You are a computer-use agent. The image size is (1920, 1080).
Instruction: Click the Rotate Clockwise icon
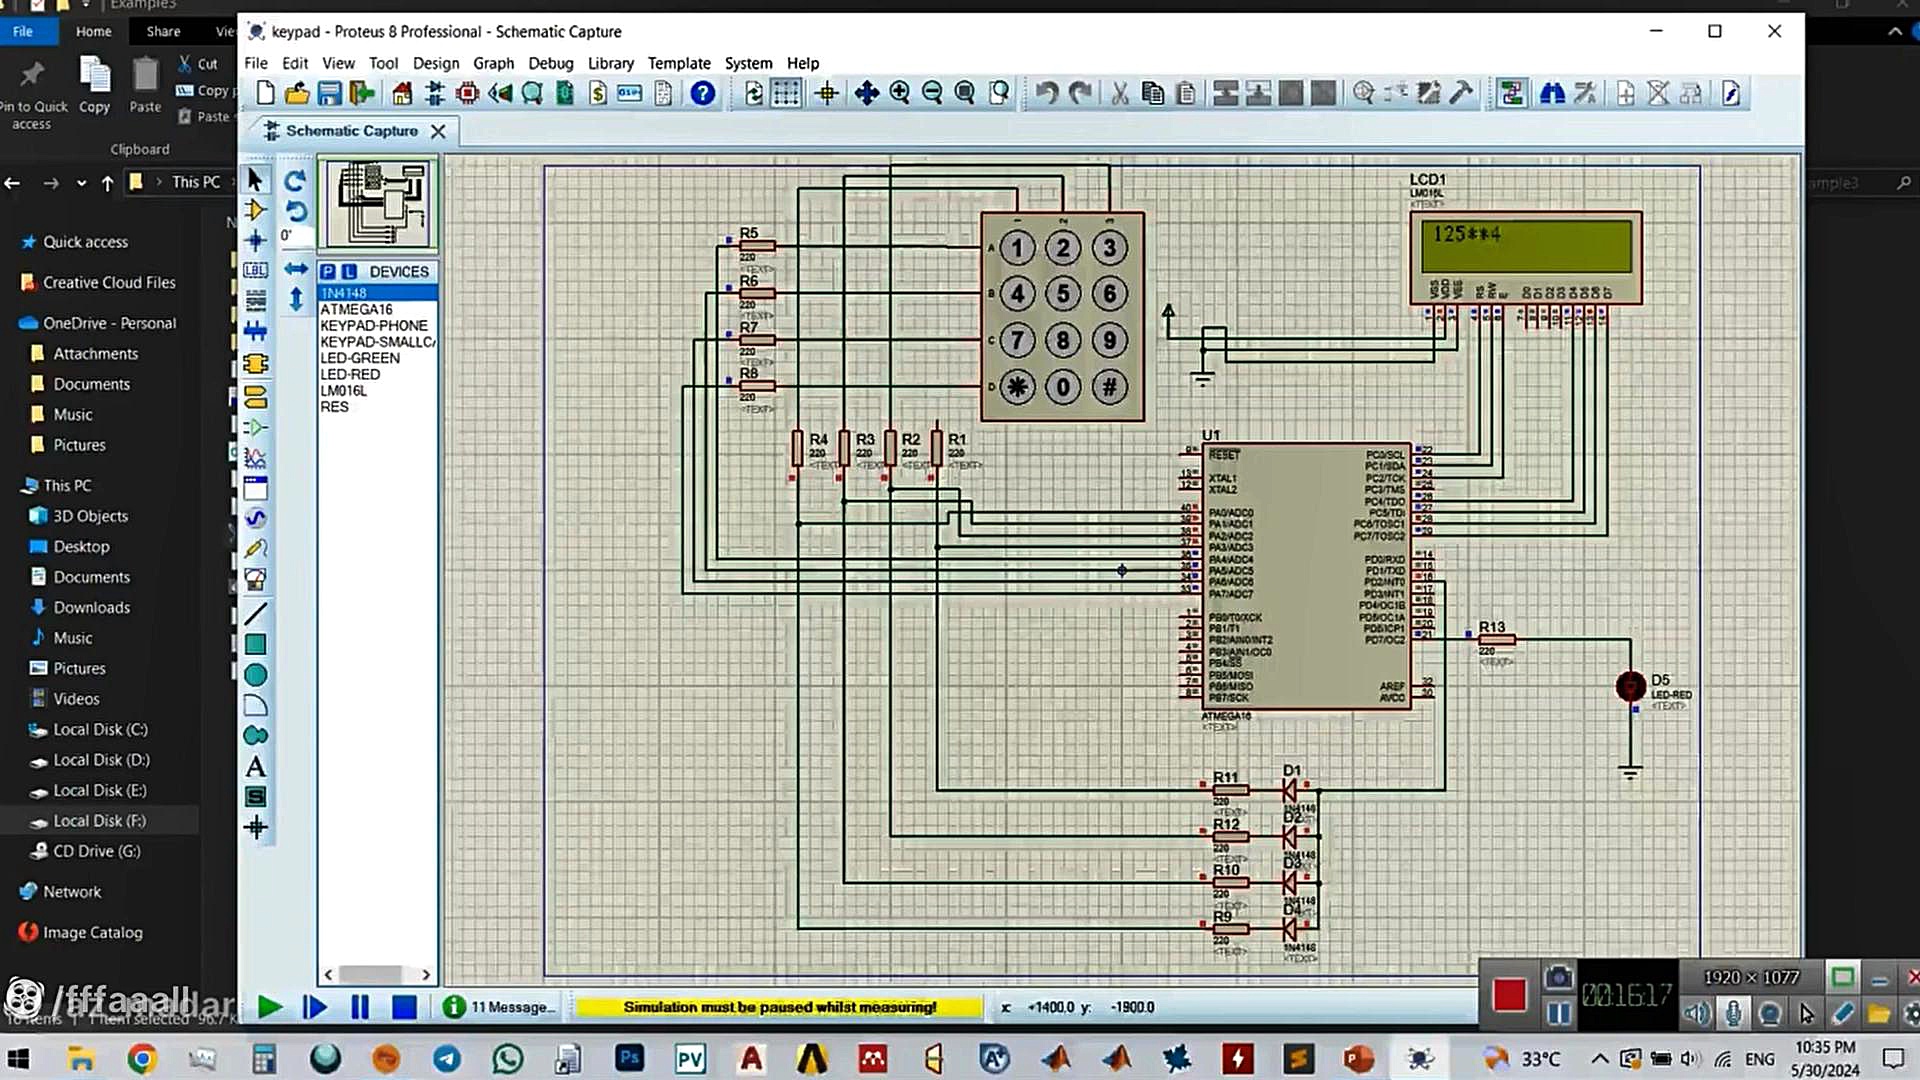295,181
